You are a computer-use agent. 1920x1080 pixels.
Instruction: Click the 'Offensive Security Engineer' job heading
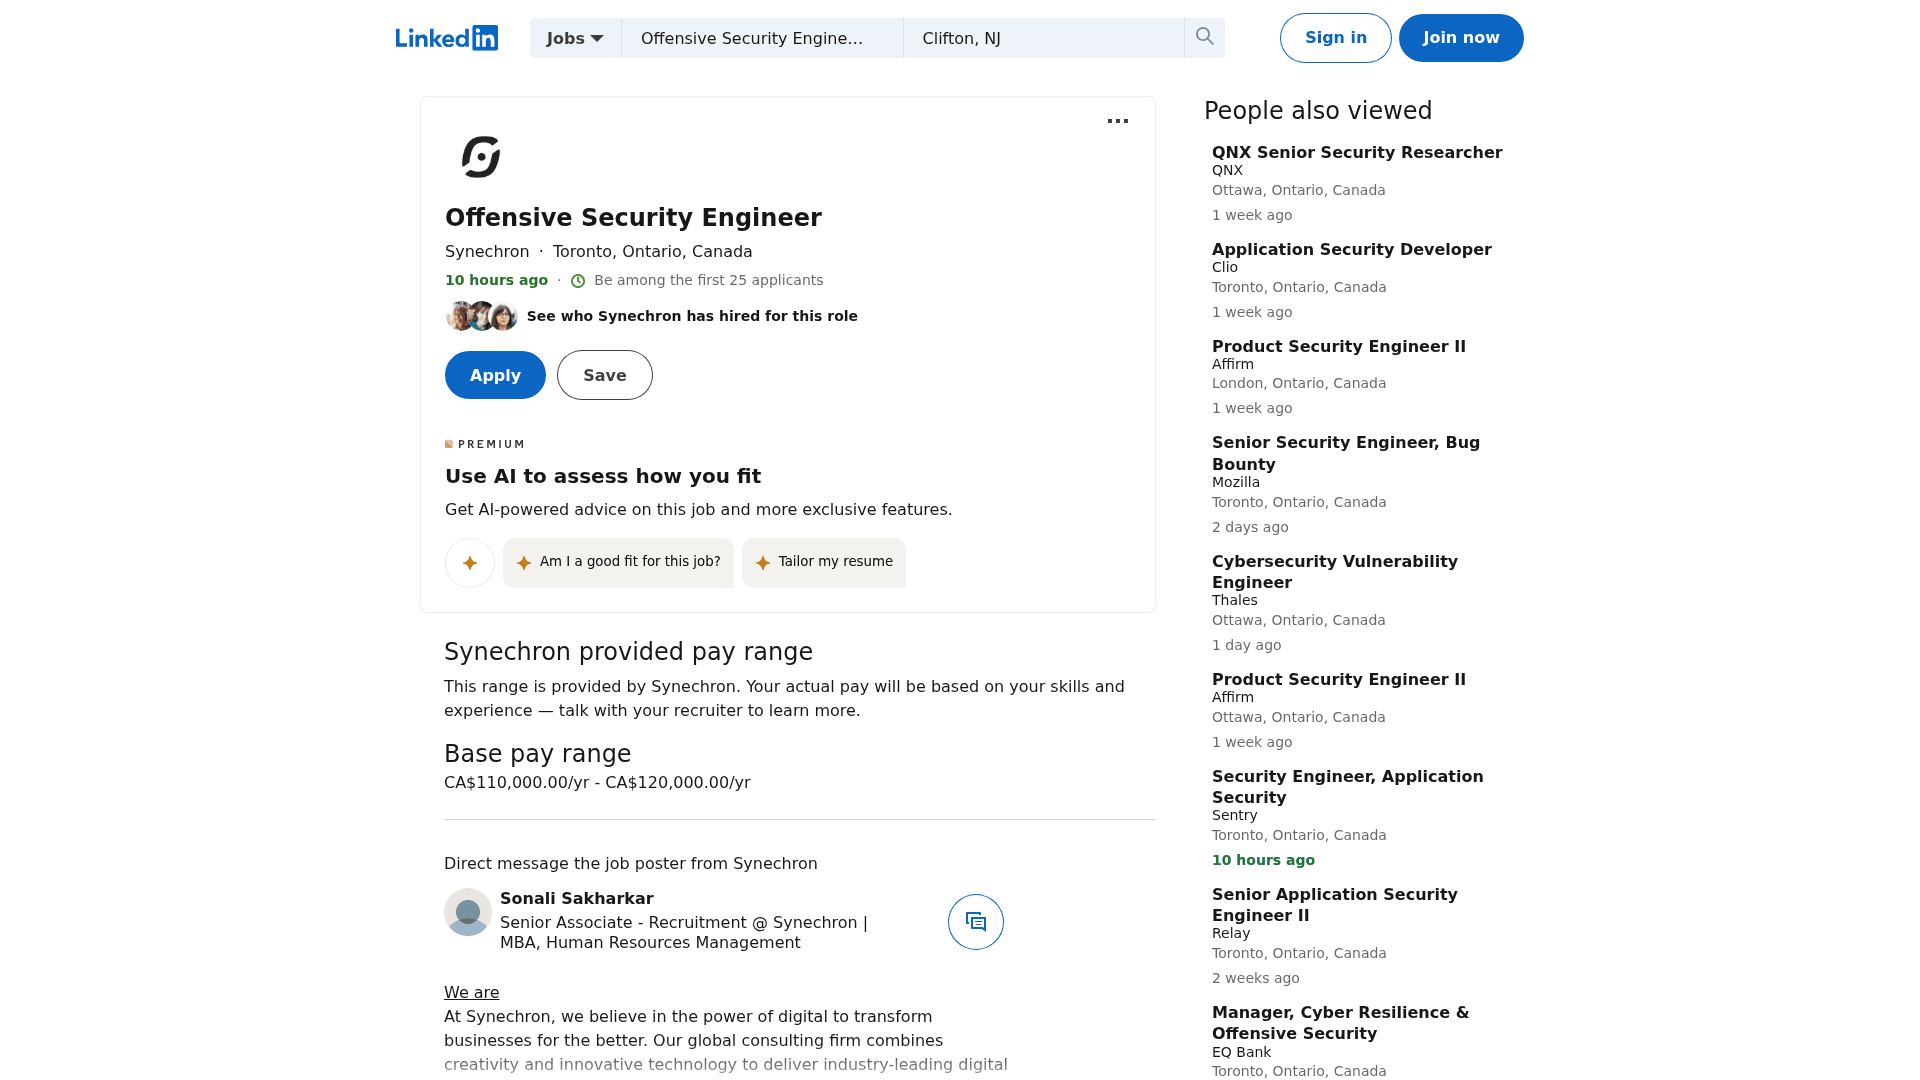633,218
